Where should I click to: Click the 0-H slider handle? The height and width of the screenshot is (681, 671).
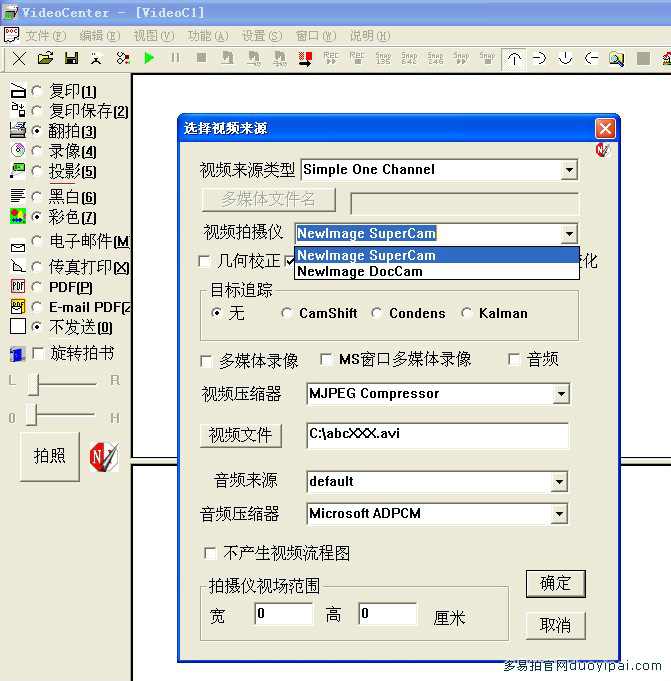click(31, 415)
